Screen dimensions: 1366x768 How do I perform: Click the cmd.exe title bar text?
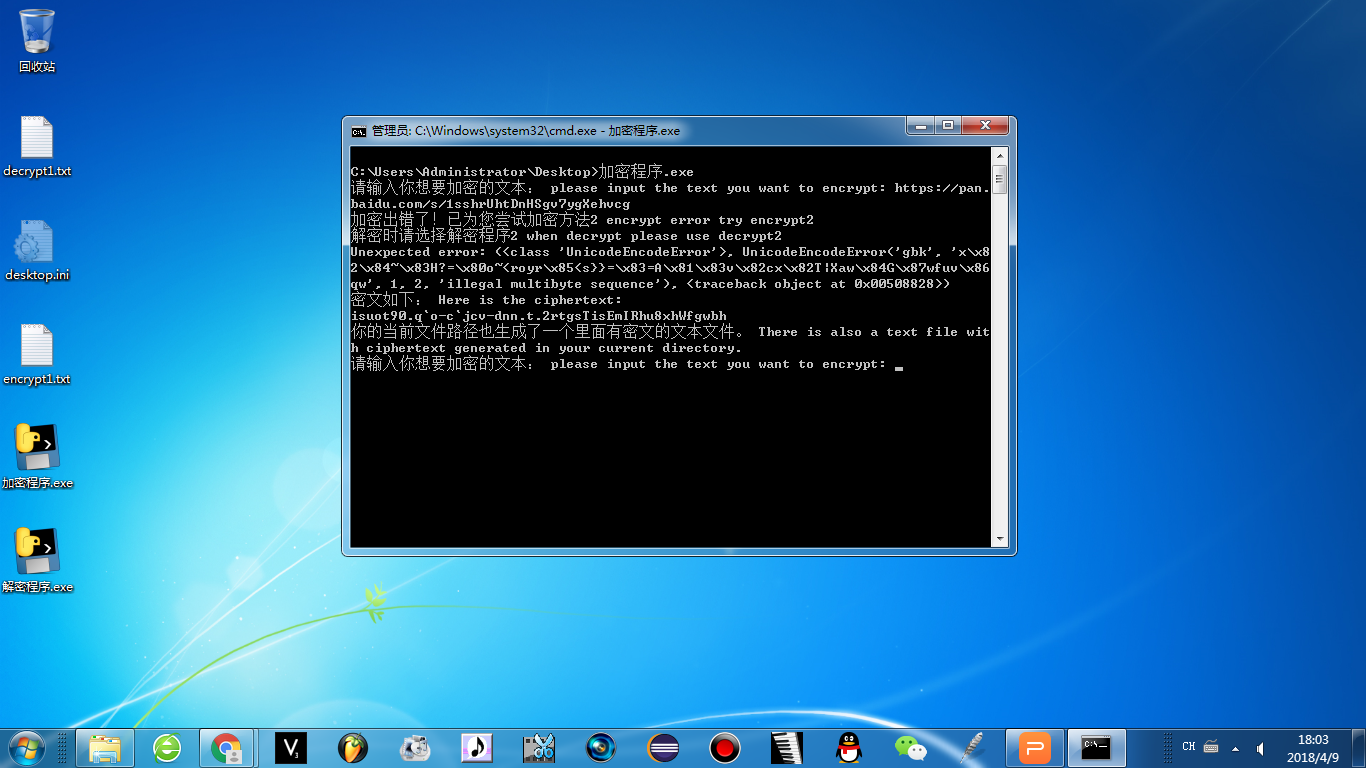pos(526,130)
